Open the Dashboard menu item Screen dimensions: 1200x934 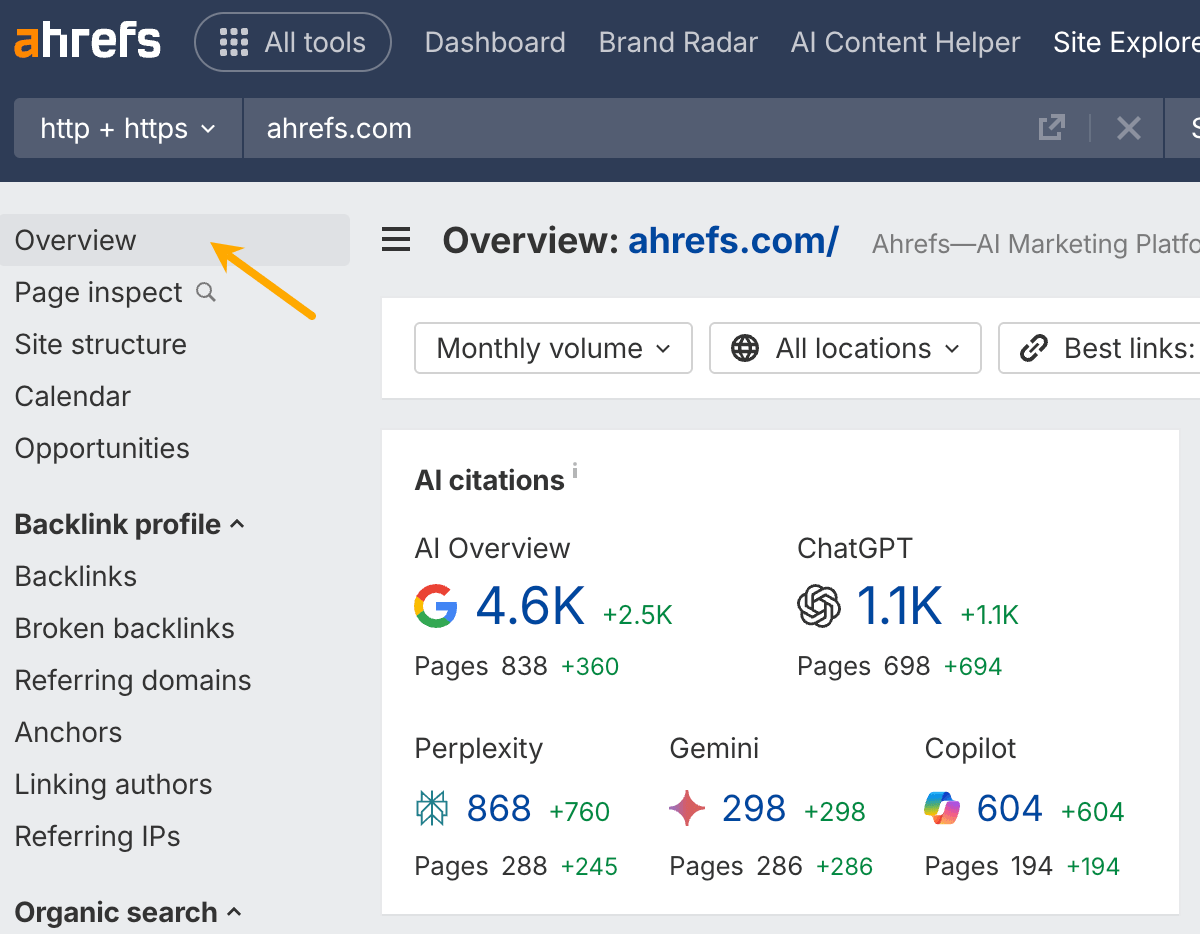495,42
